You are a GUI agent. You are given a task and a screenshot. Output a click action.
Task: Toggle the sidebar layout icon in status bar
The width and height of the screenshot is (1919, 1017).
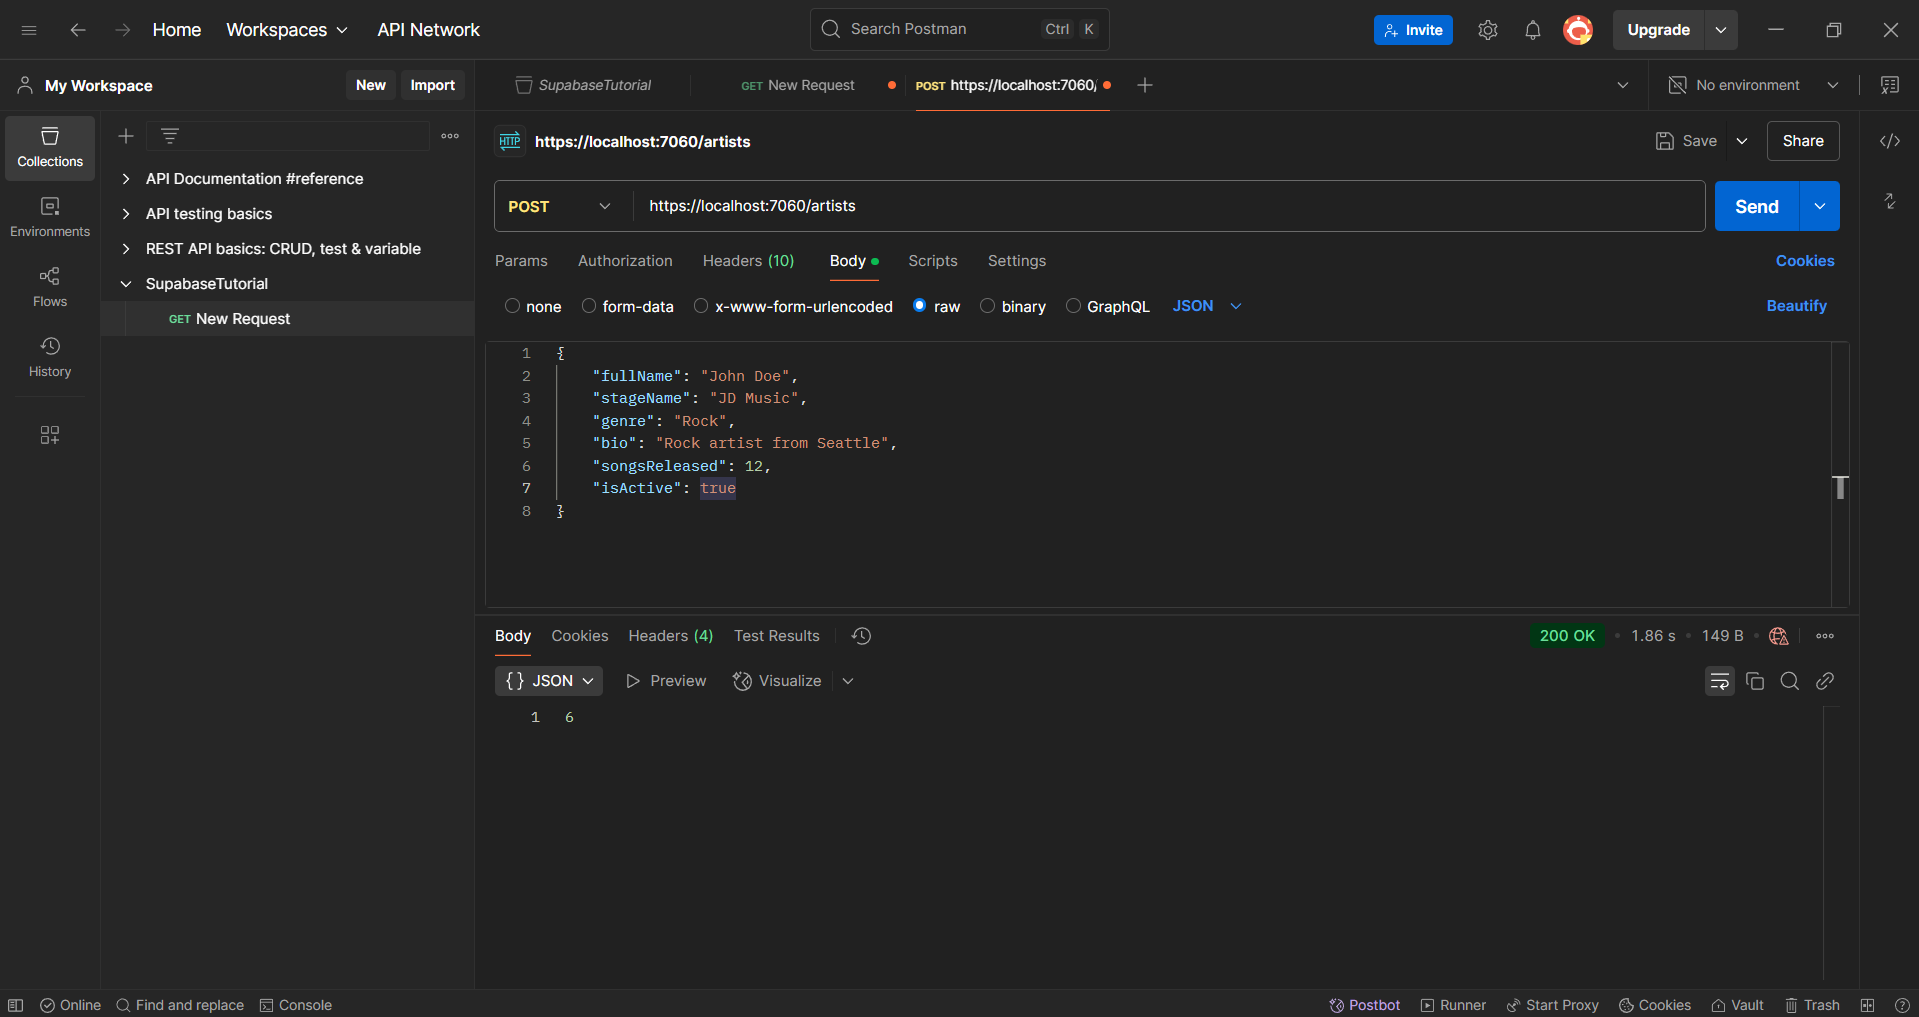pos(16,1005)
